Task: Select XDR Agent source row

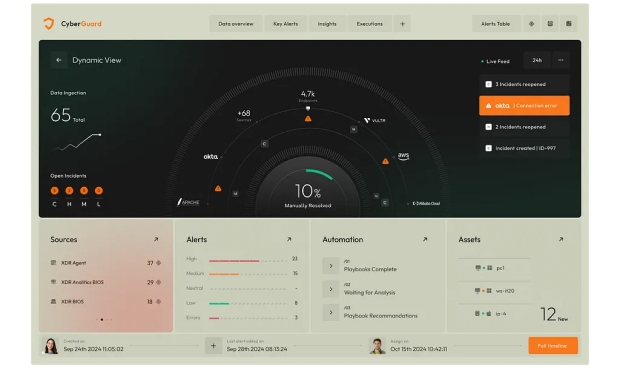Action: click(106, 263)
